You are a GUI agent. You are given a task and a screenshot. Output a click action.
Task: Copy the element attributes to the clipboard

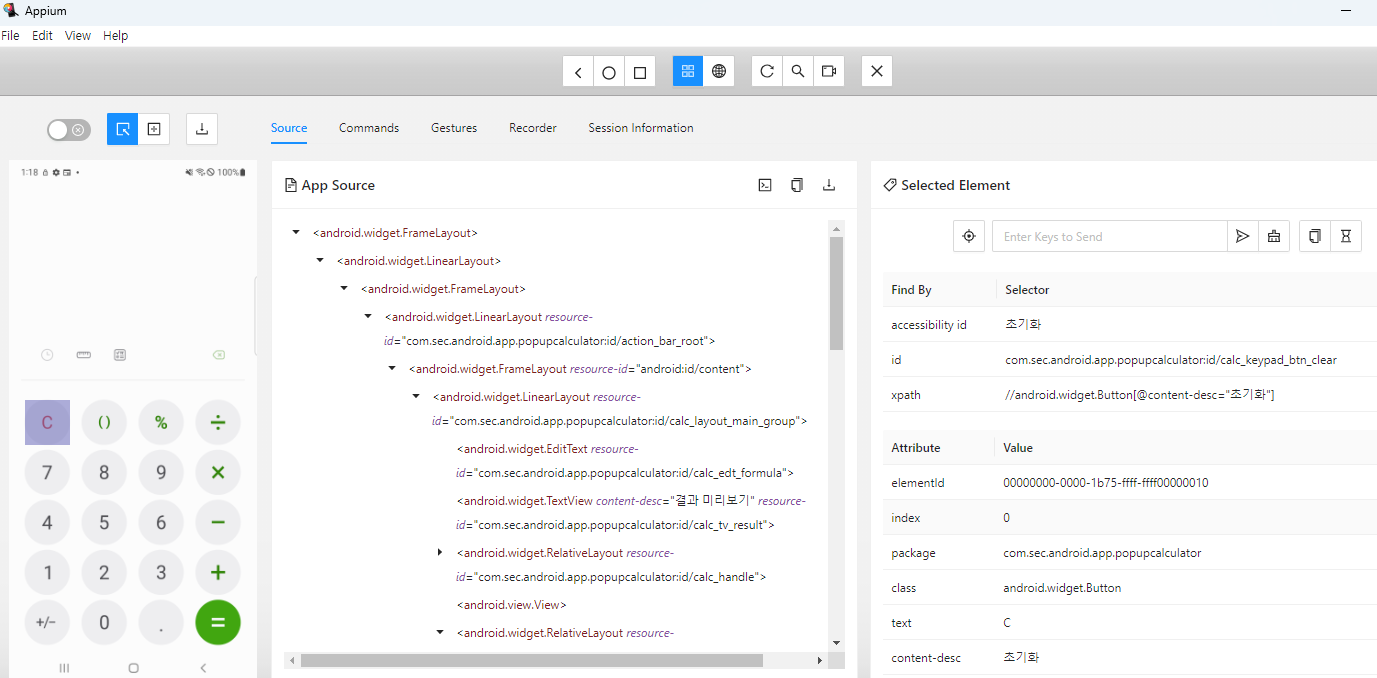tap(1315, 237)
